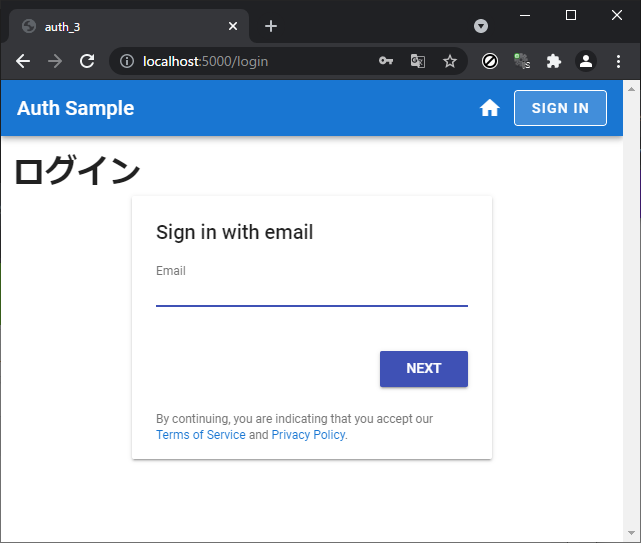The image size is (641, 543).
Task: Maximize the browser window
Action: tap(571, 16)
